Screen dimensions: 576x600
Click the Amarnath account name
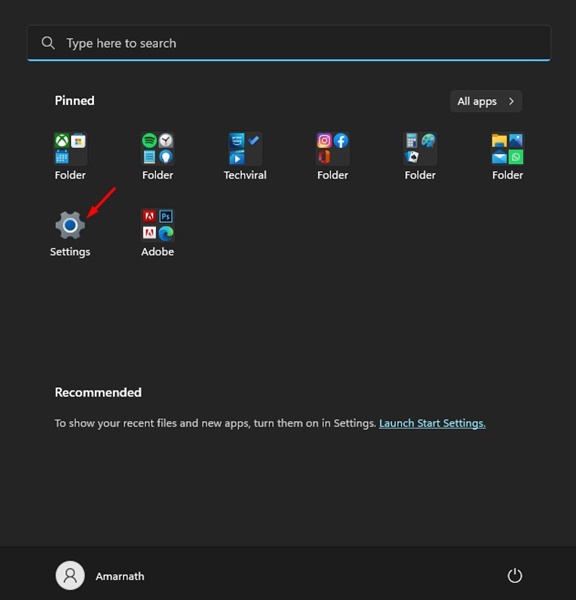click(x=120, y=576)
